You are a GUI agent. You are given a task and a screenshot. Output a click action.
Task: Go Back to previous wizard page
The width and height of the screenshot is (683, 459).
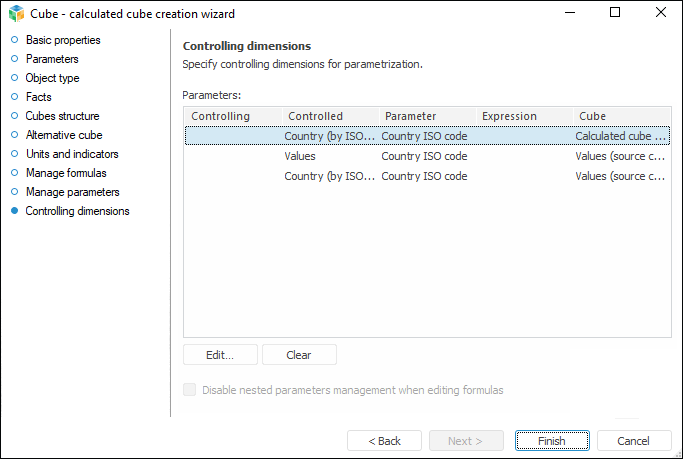click(x=384, y=441)
